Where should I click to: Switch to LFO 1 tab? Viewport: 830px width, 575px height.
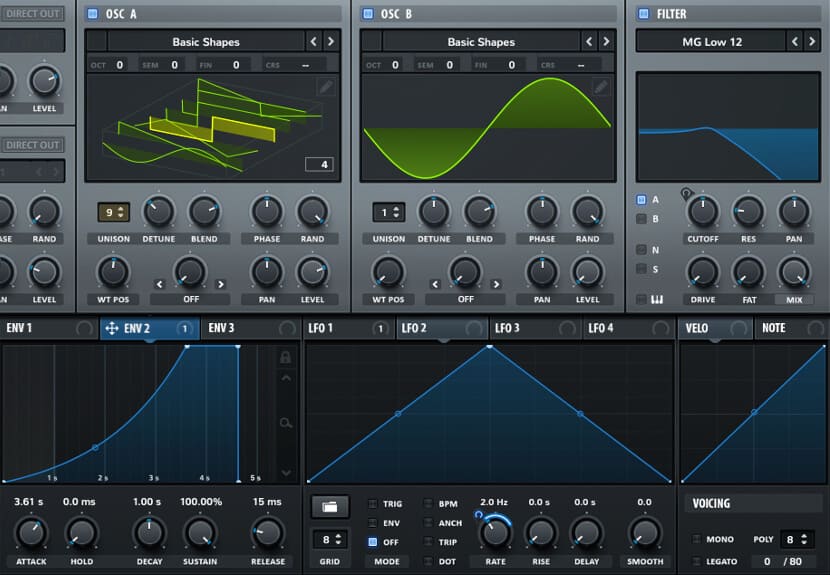point(349,328)
